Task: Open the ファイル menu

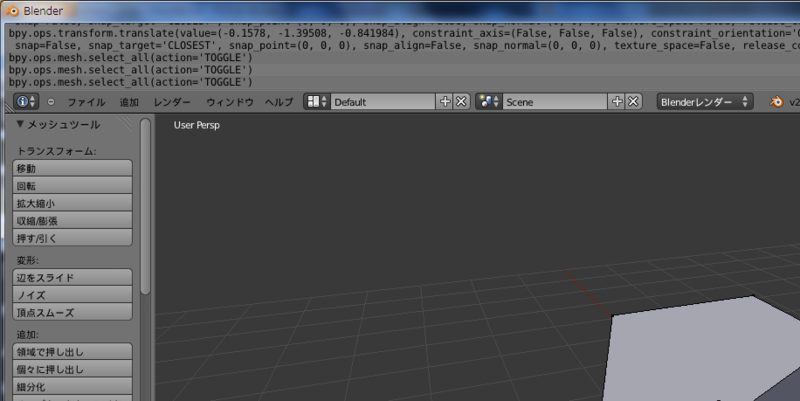Action: pyautogui.click(x=86, y=102)
